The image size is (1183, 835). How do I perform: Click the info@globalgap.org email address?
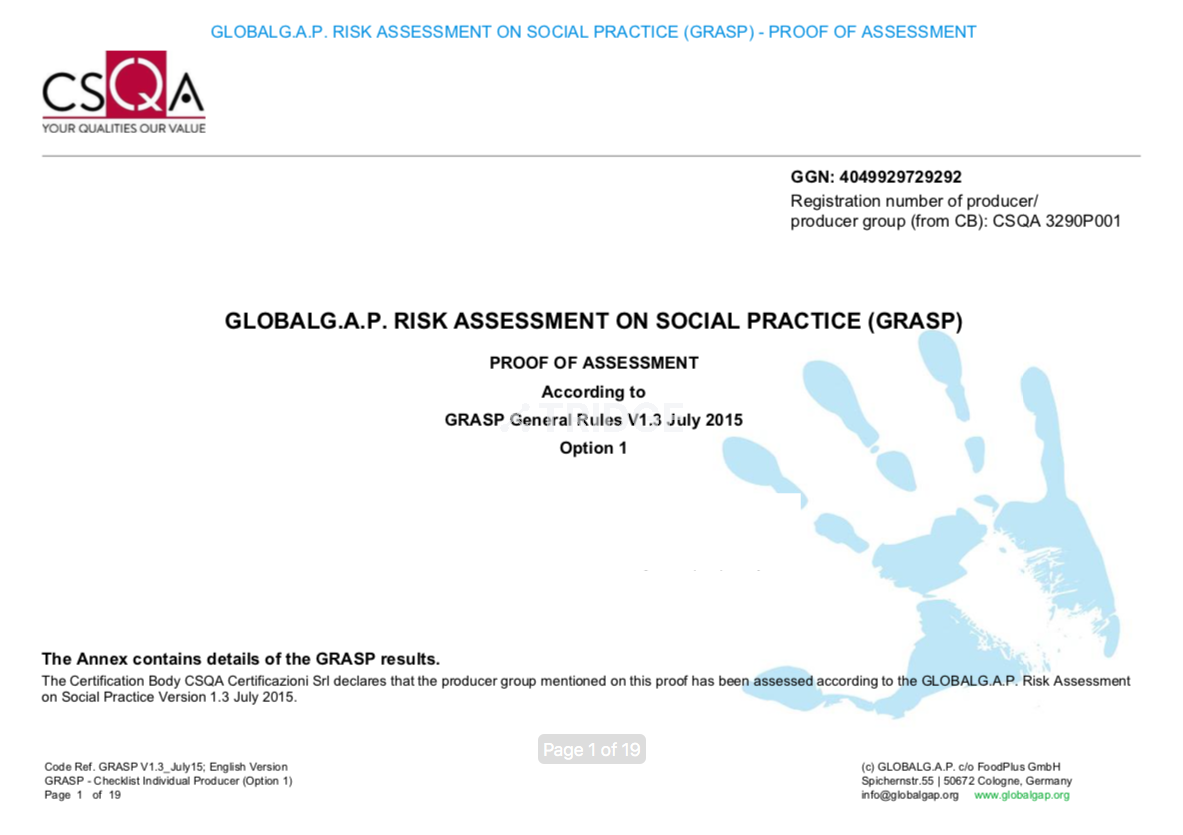[x=909, y=795]
